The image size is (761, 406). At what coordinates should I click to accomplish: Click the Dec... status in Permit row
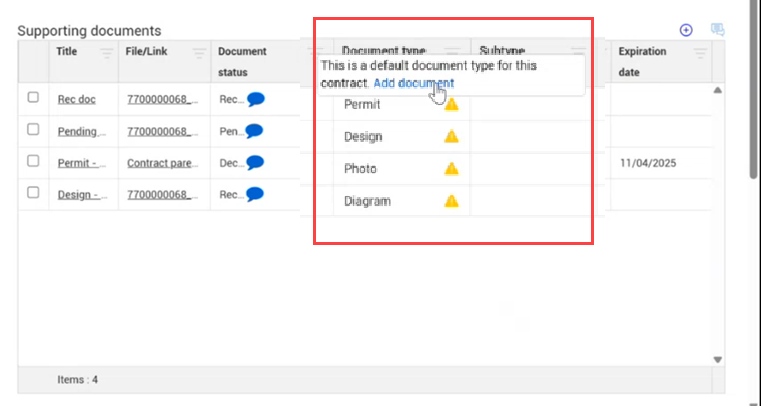pos(232,163)
